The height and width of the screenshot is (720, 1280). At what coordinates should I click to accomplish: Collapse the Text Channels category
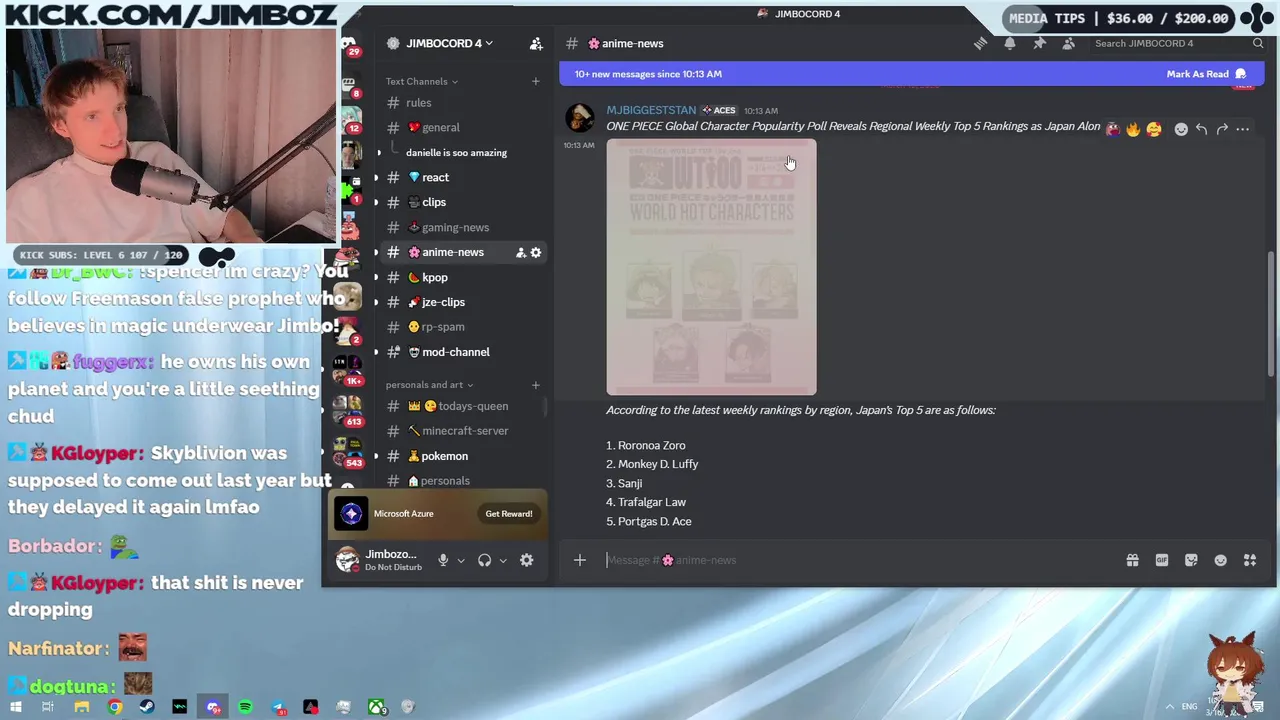click(421, 81)
